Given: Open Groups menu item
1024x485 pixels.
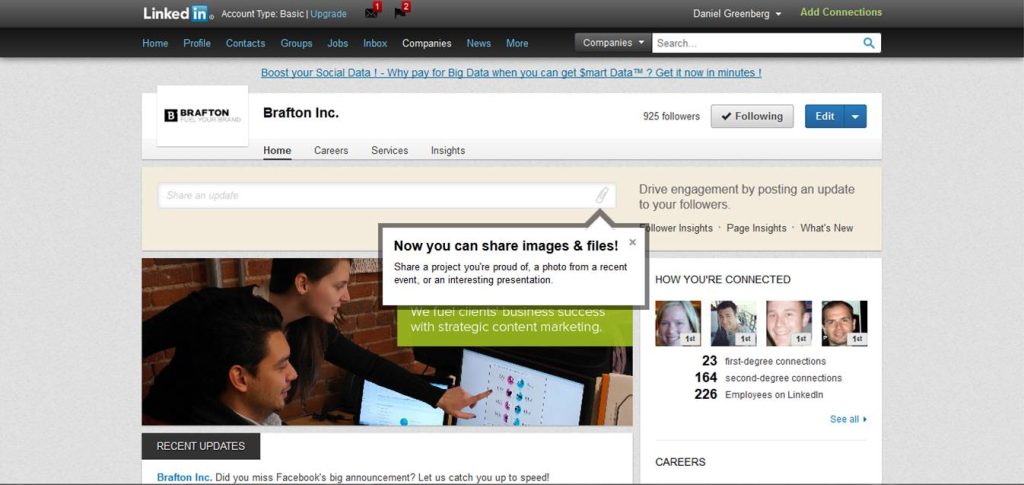Looking at the screenshot, I should pyautogui.click(x=296, y=43).
